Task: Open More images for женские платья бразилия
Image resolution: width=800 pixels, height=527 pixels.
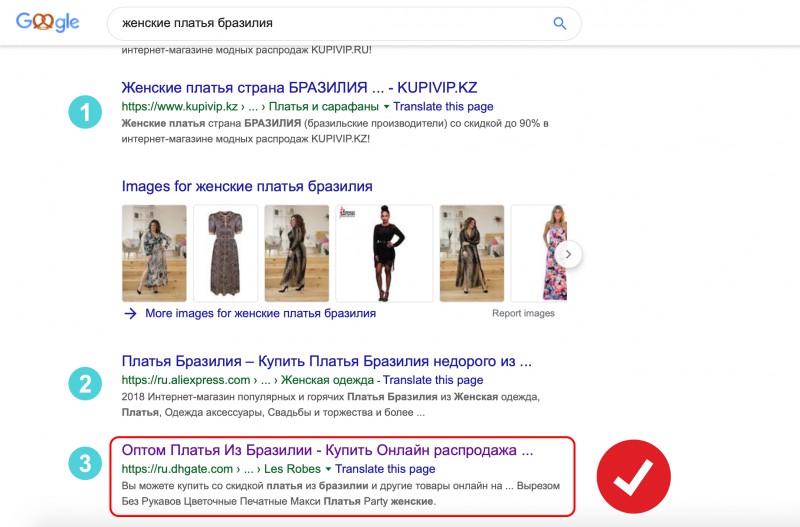Action: coord(260,313)
